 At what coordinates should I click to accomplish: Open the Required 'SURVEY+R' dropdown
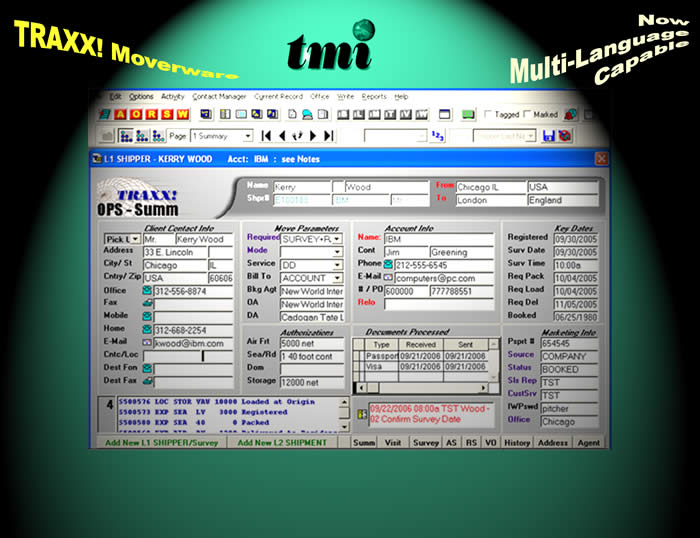(337, 239)
